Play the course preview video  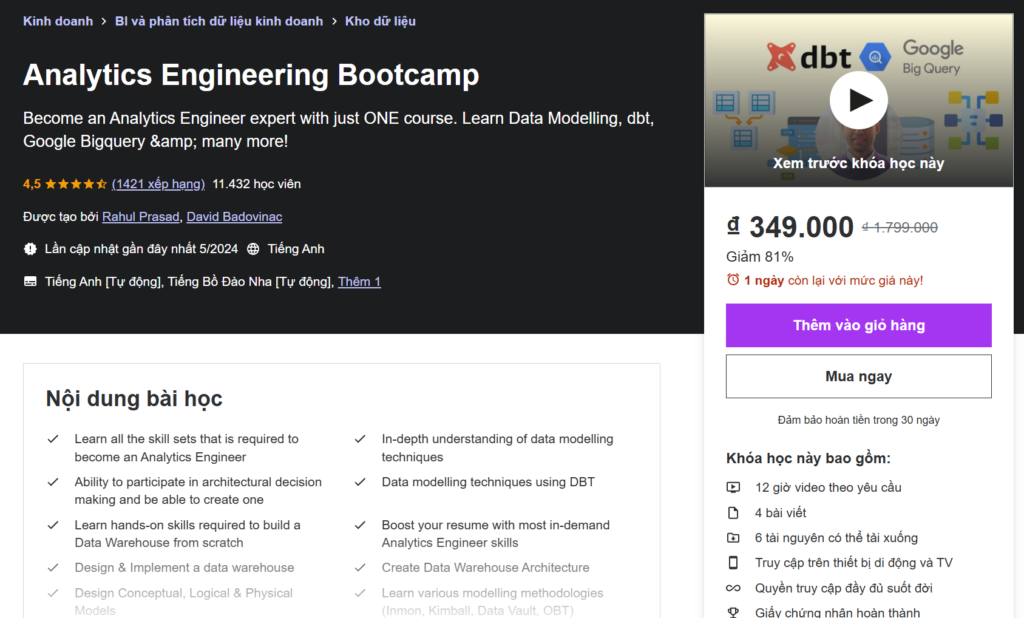point(858,100)
